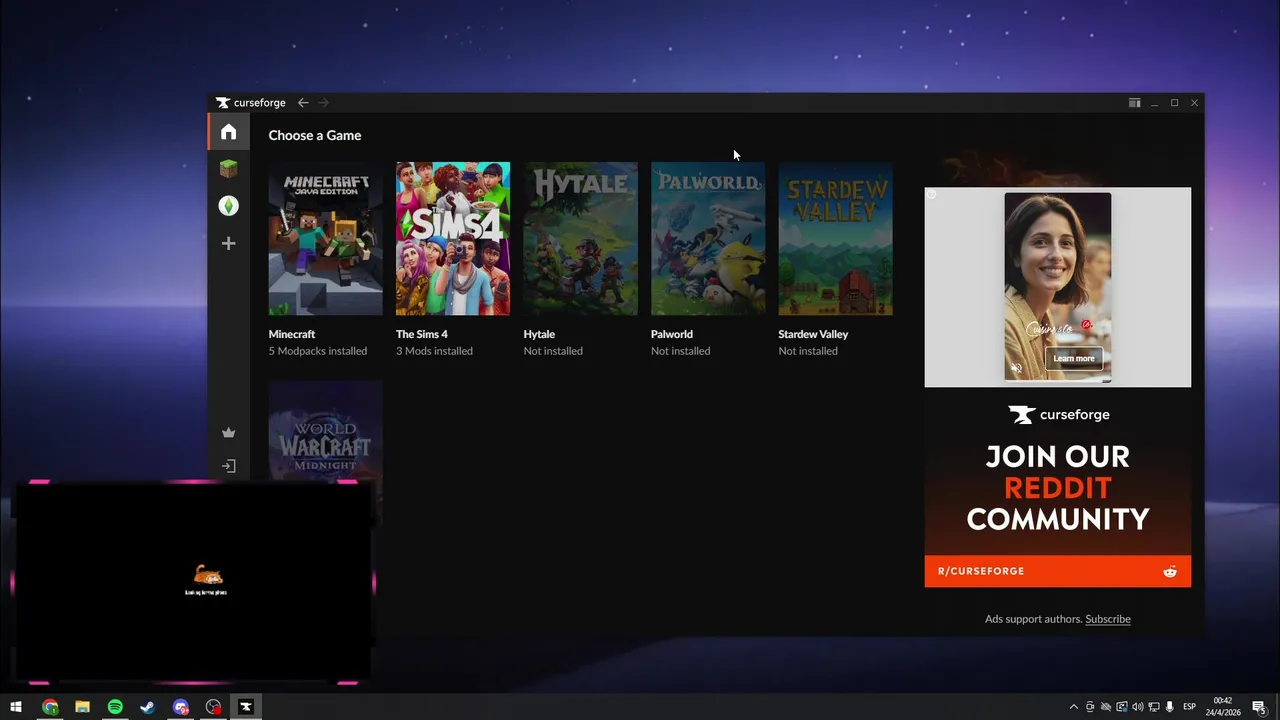Click the ad info icon in the ad corner
Screen dimensions: 1280x720
click(931, 194)
